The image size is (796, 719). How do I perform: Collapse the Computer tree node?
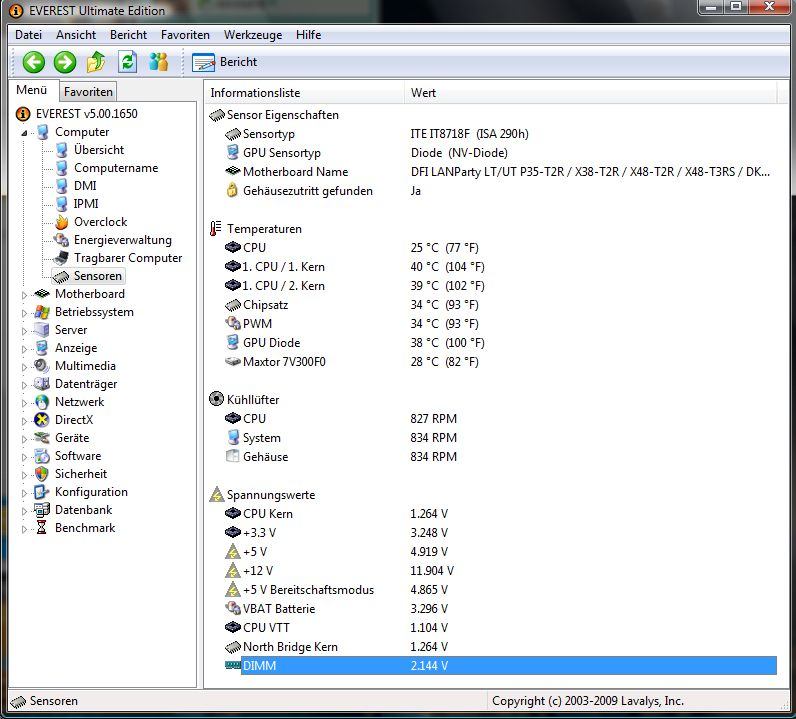point(24,133)
